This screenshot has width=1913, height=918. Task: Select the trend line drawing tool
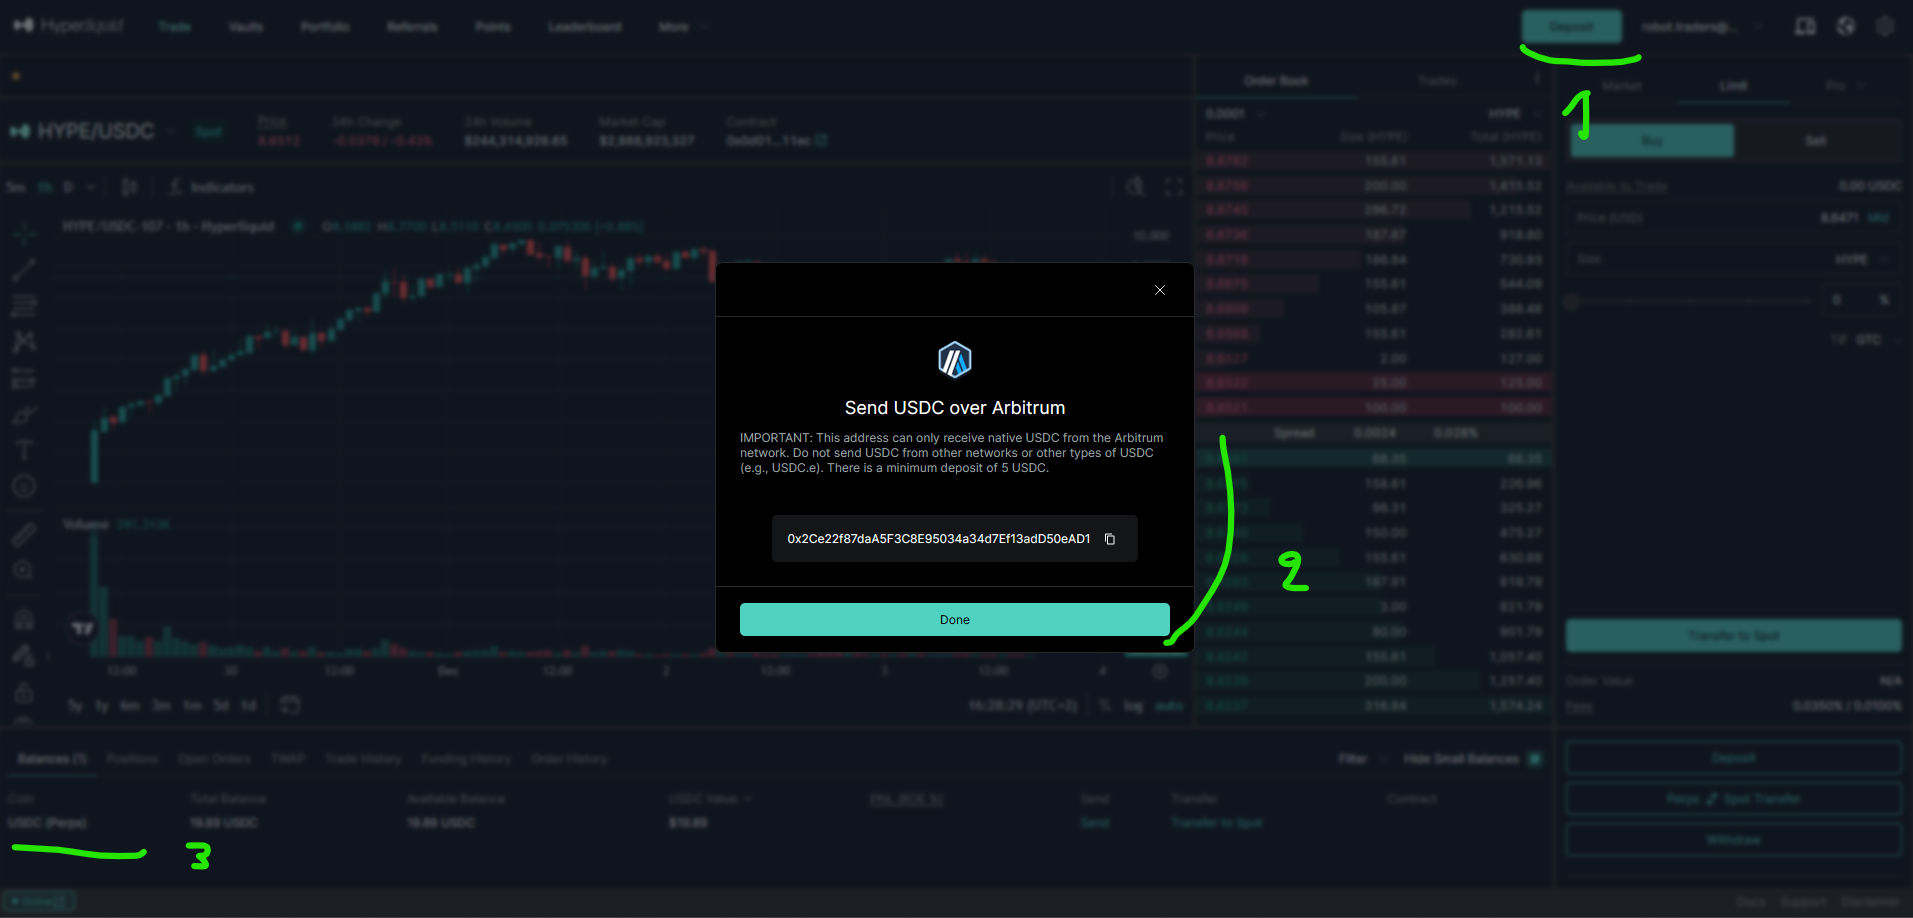(24, 268)
